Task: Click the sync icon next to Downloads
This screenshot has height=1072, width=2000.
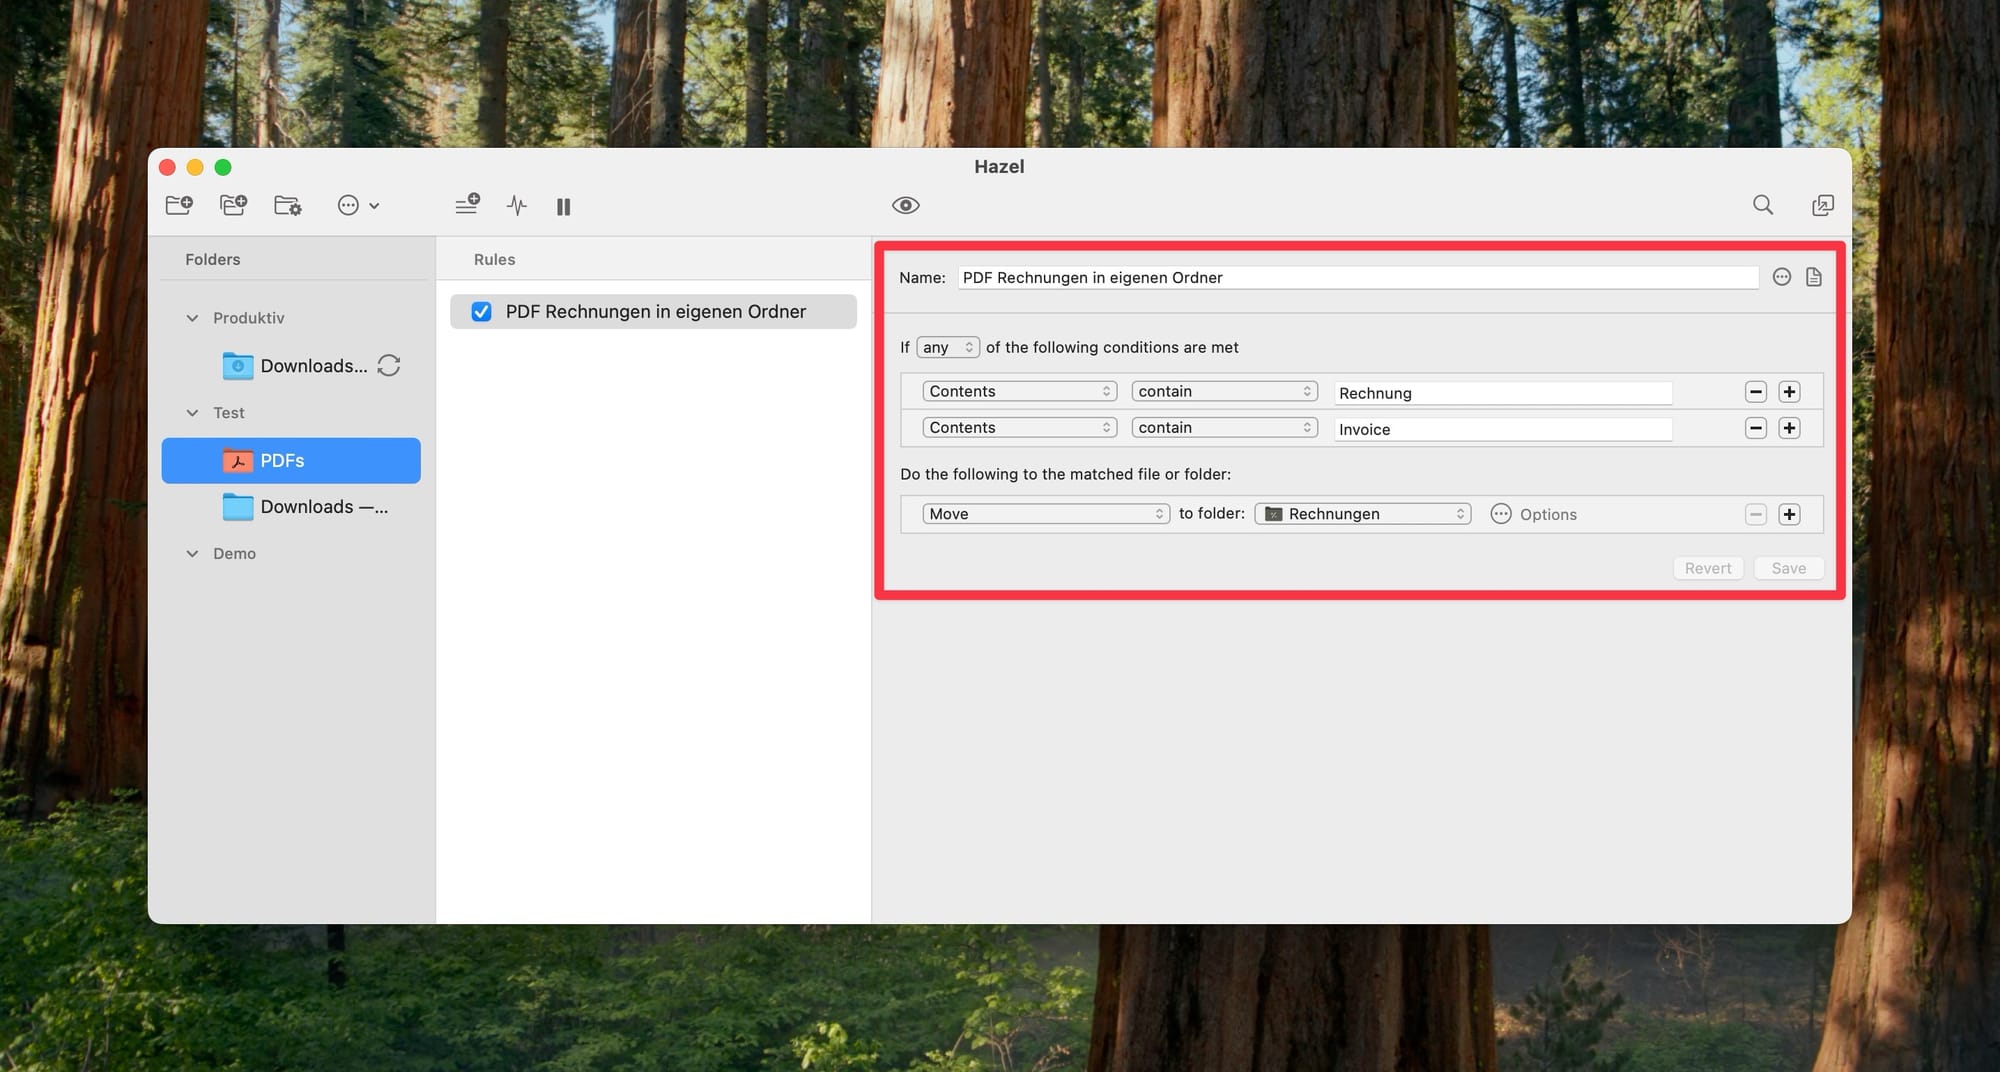Action: tap(389, 366)
